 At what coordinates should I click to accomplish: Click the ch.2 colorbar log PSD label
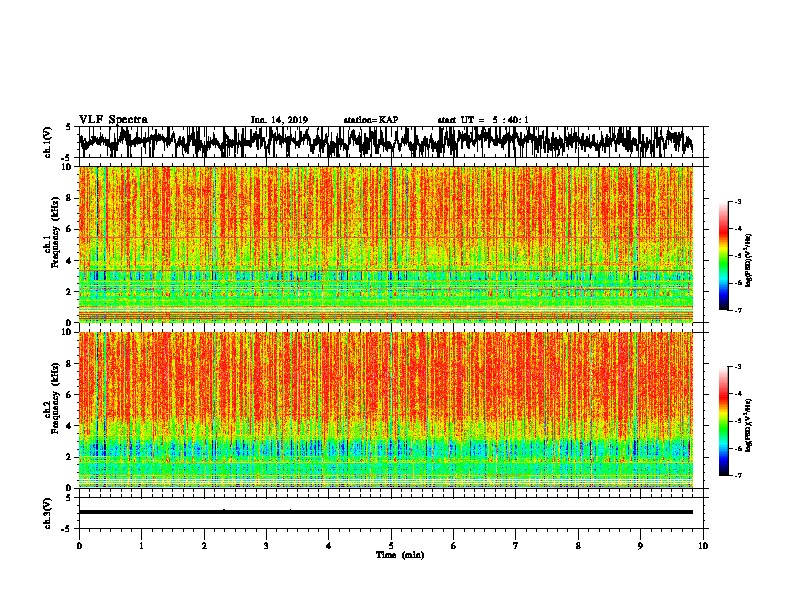coord(749,425)
